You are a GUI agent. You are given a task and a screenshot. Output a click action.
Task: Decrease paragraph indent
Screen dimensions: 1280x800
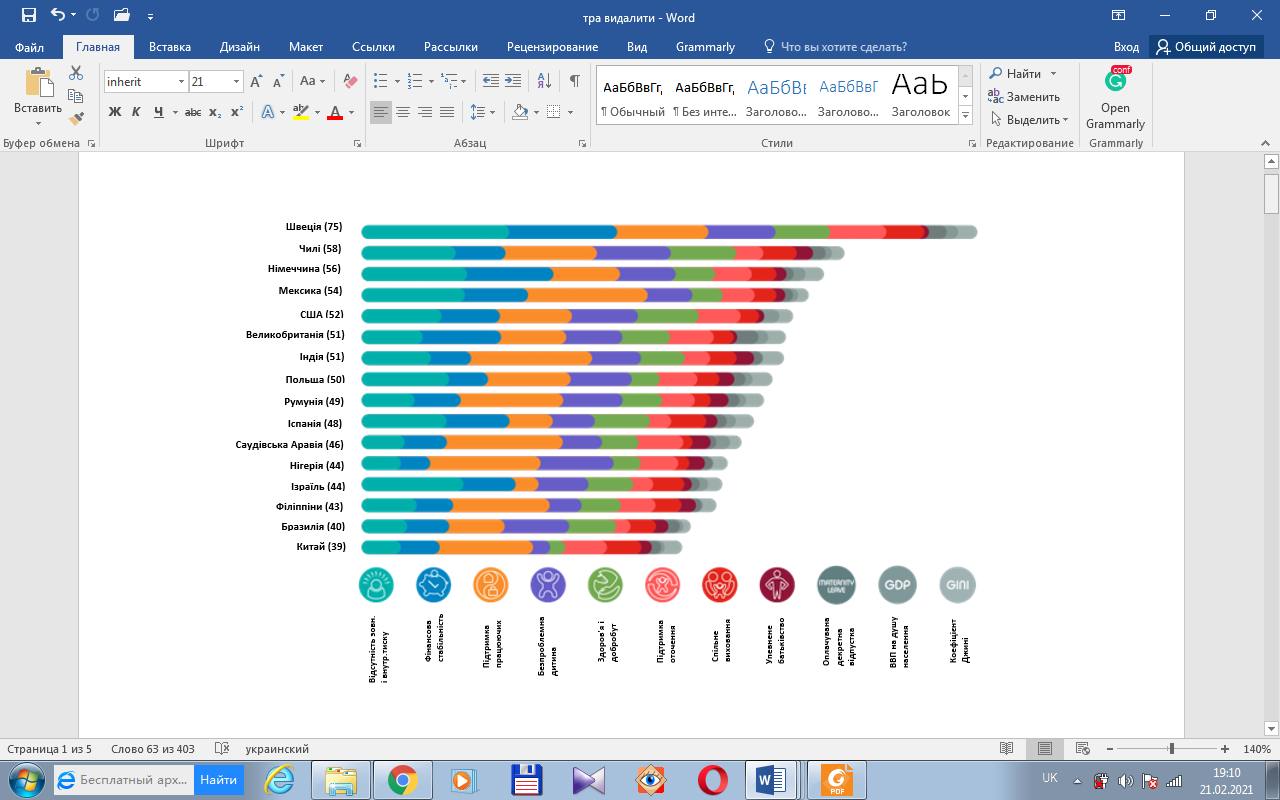(x=490, y=82)
